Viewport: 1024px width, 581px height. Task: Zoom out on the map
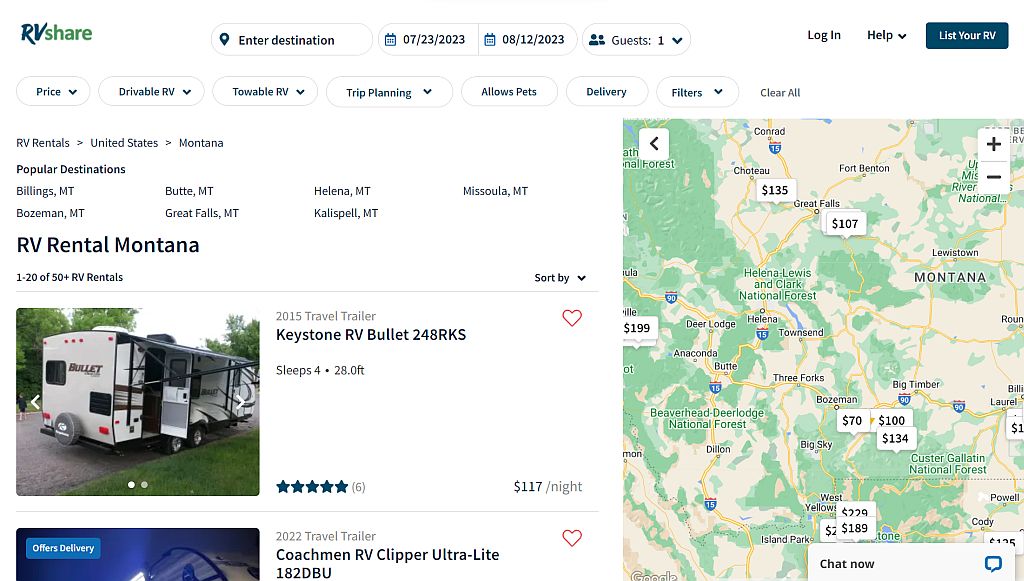click(x=993, y=177)
